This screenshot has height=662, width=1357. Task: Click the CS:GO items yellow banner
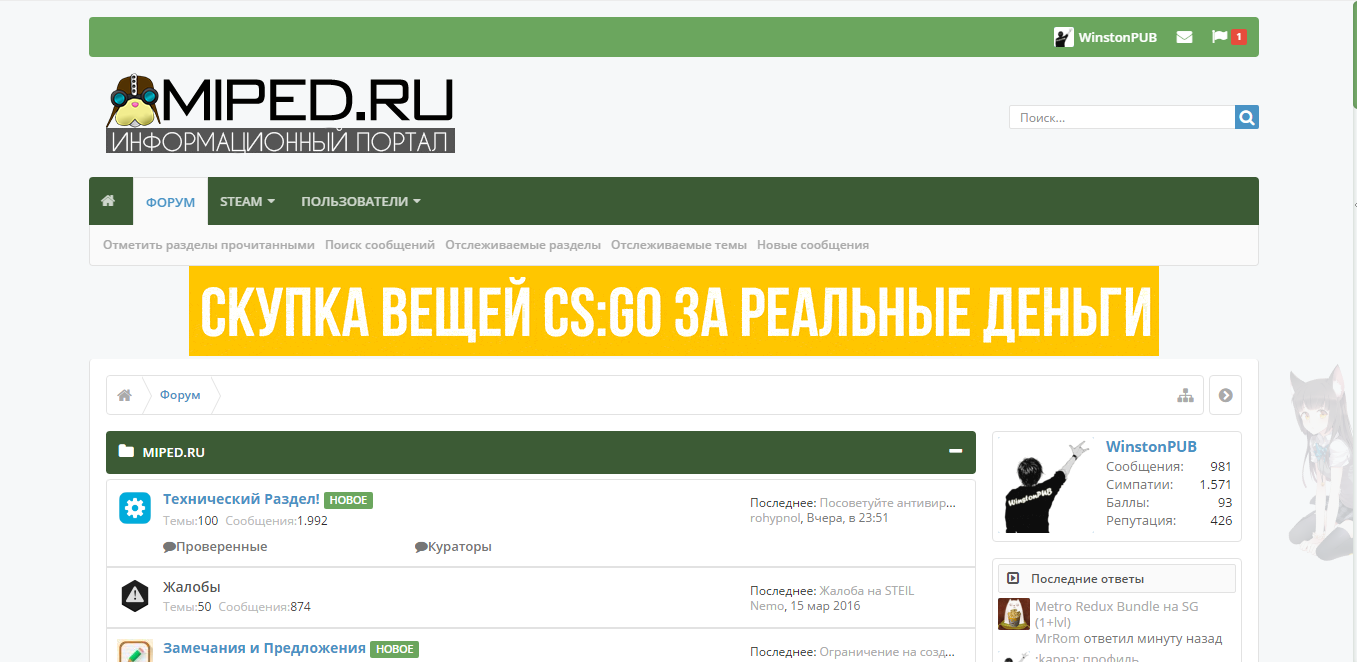[674, 311]
